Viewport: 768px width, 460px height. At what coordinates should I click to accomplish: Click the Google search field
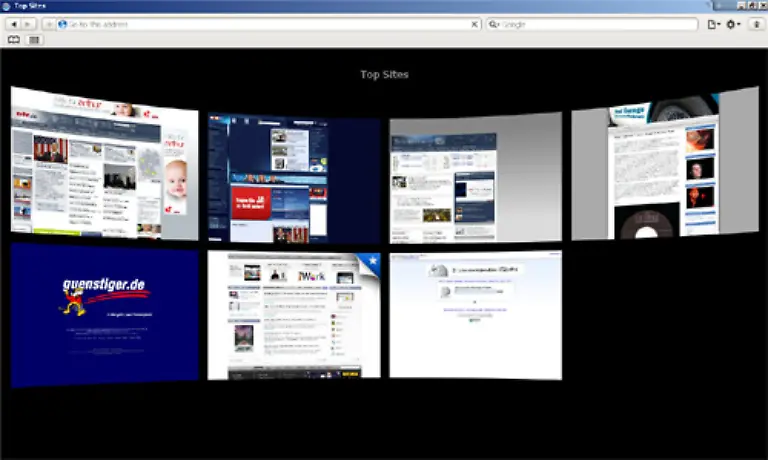click(592, 24)
